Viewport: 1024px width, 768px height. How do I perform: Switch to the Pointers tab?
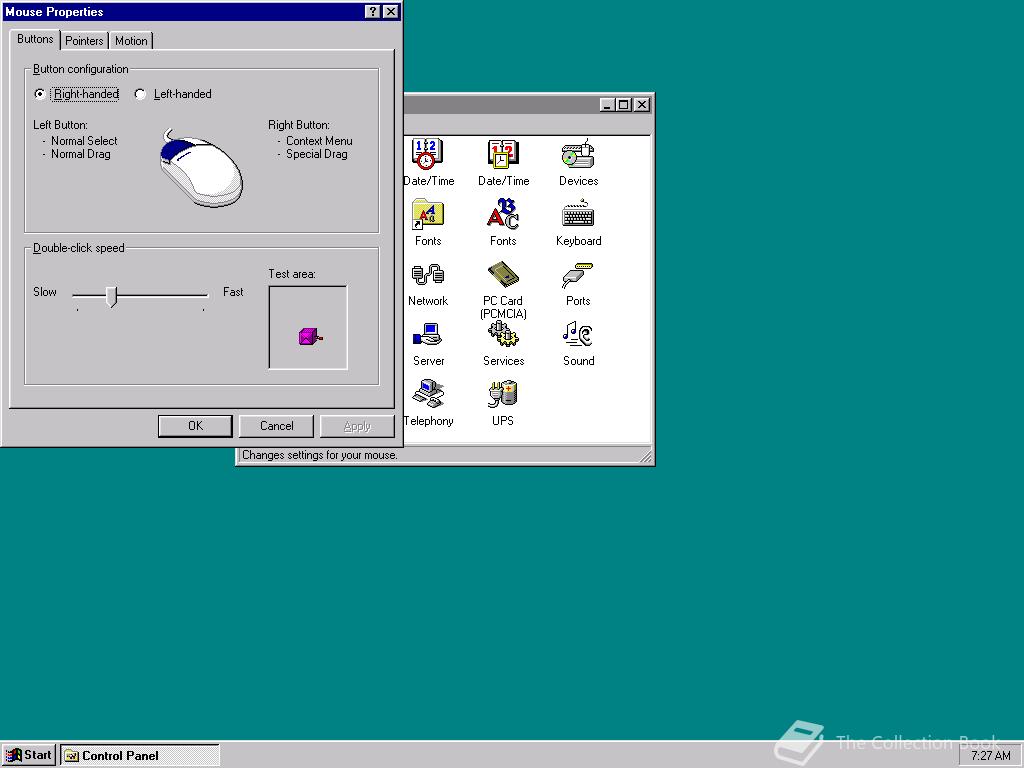click(x=84, y=40)
